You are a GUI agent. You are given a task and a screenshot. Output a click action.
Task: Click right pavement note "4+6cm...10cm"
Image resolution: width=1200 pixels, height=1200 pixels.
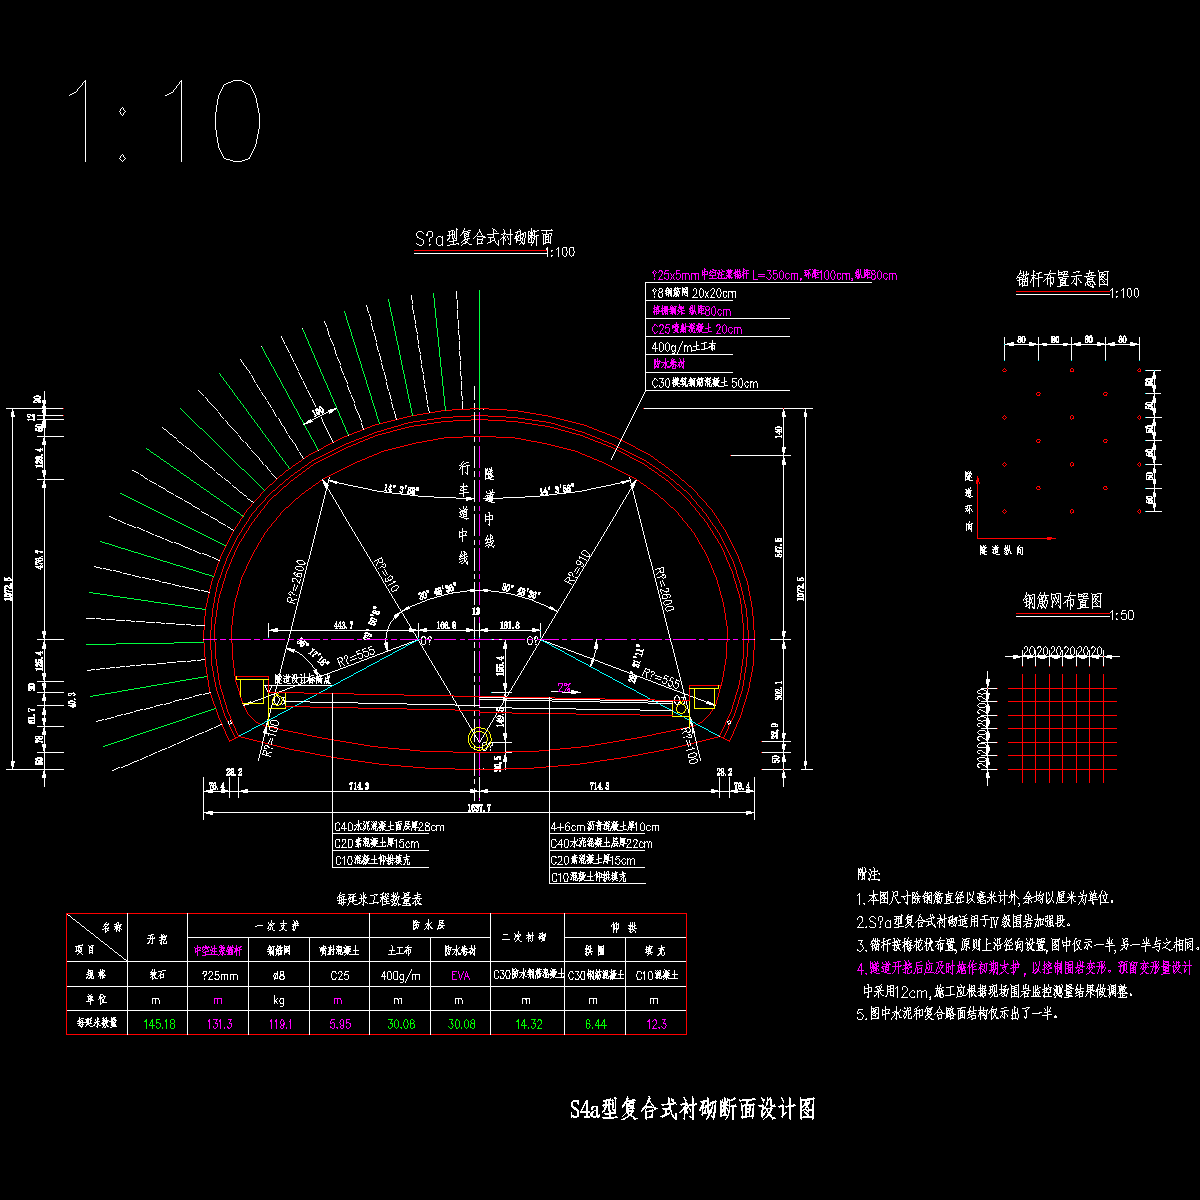pos(605,827)
